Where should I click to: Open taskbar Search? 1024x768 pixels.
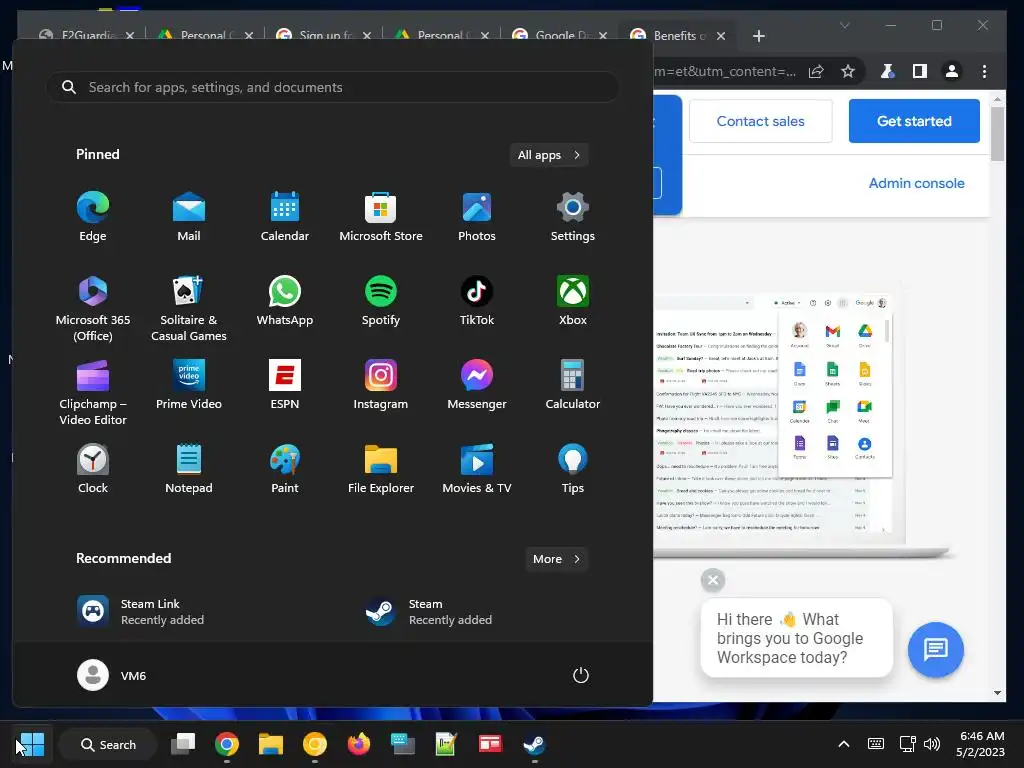coord(108,744)
